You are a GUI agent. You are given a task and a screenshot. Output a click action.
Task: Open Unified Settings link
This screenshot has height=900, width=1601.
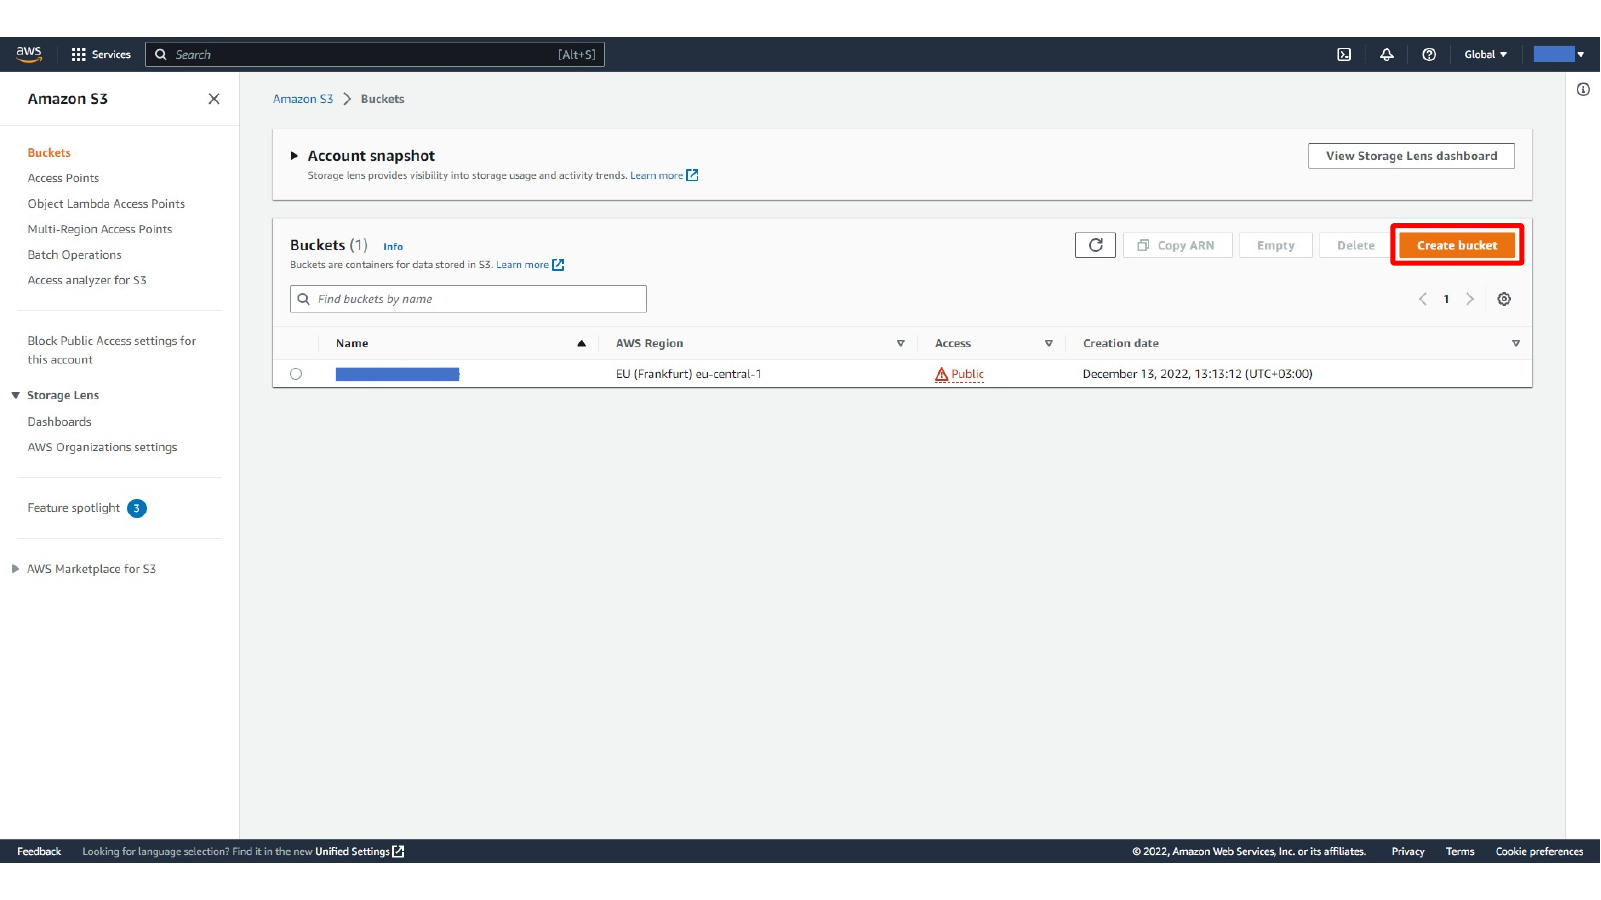pos(359,852)
